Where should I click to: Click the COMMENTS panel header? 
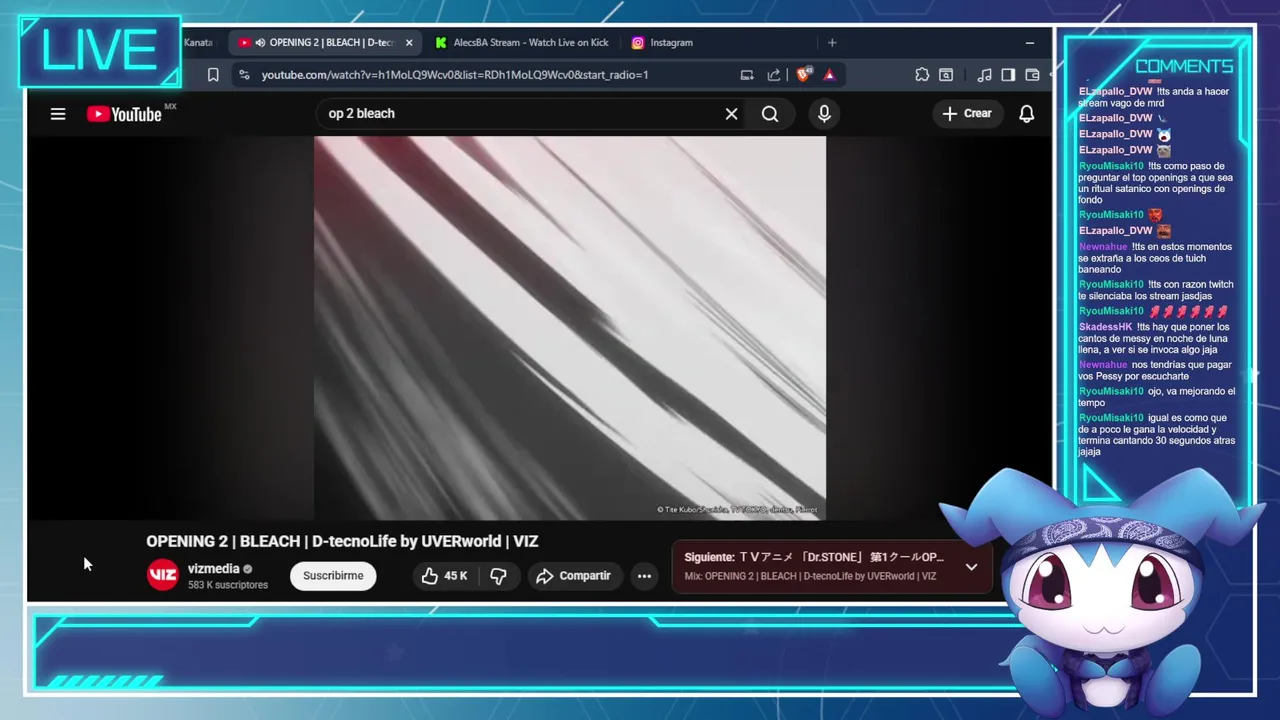point(1184,66)
